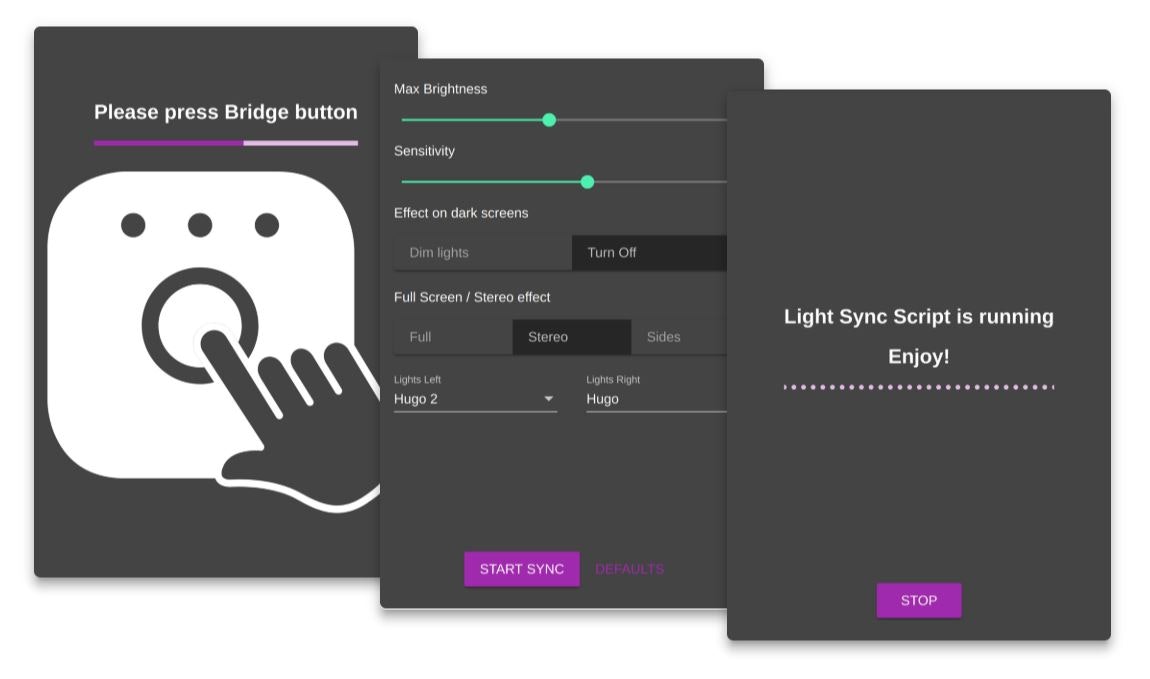This screenshot has height=679, width=1150.
Task: Stop the running Light Sync script
Action: point(918,600)
